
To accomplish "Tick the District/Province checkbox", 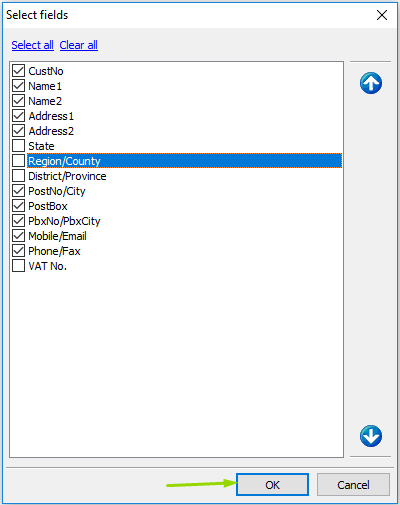I will (x=19, y=176).
